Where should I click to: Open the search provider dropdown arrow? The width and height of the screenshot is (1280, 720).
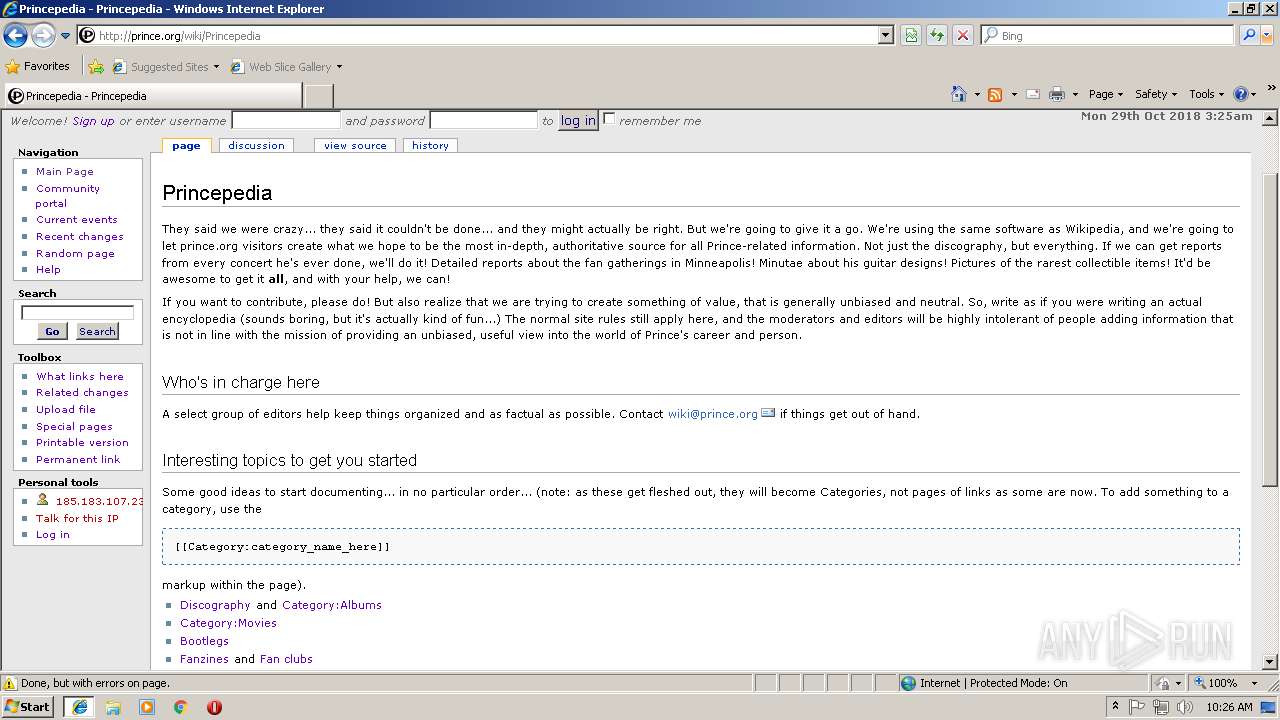(x=1265, y=35)
